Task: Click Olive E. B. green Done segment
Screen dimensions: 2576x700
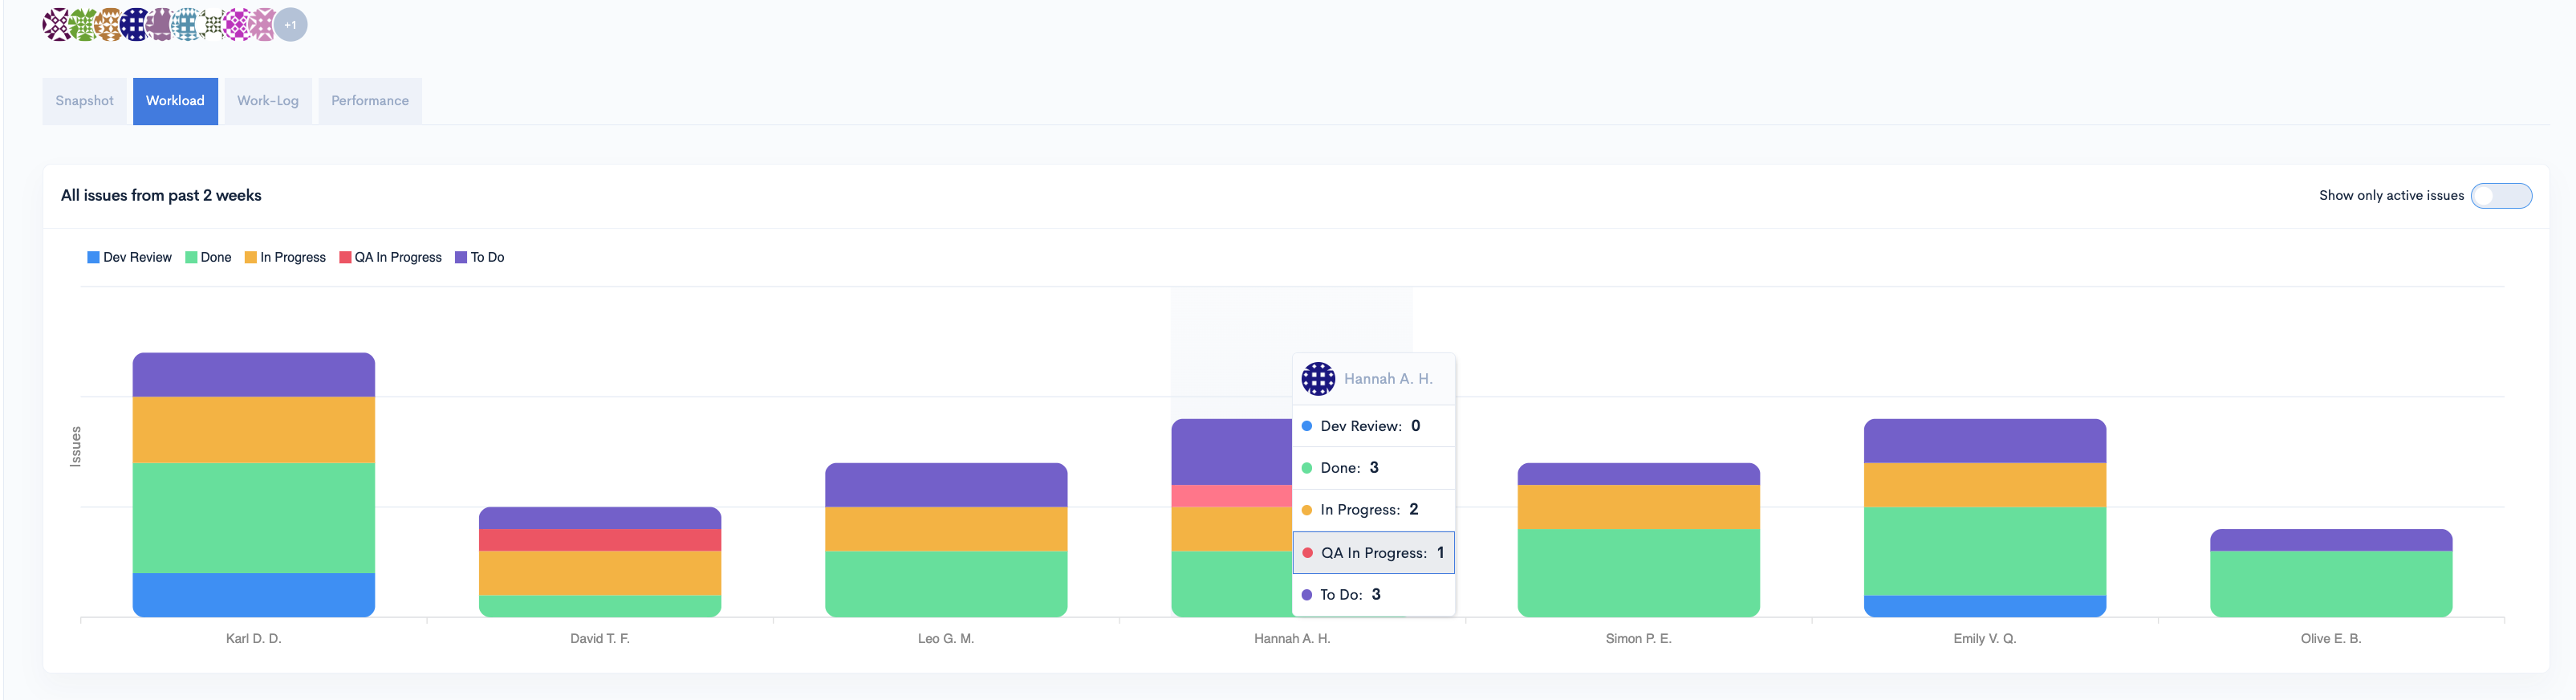Action: 2331,584
